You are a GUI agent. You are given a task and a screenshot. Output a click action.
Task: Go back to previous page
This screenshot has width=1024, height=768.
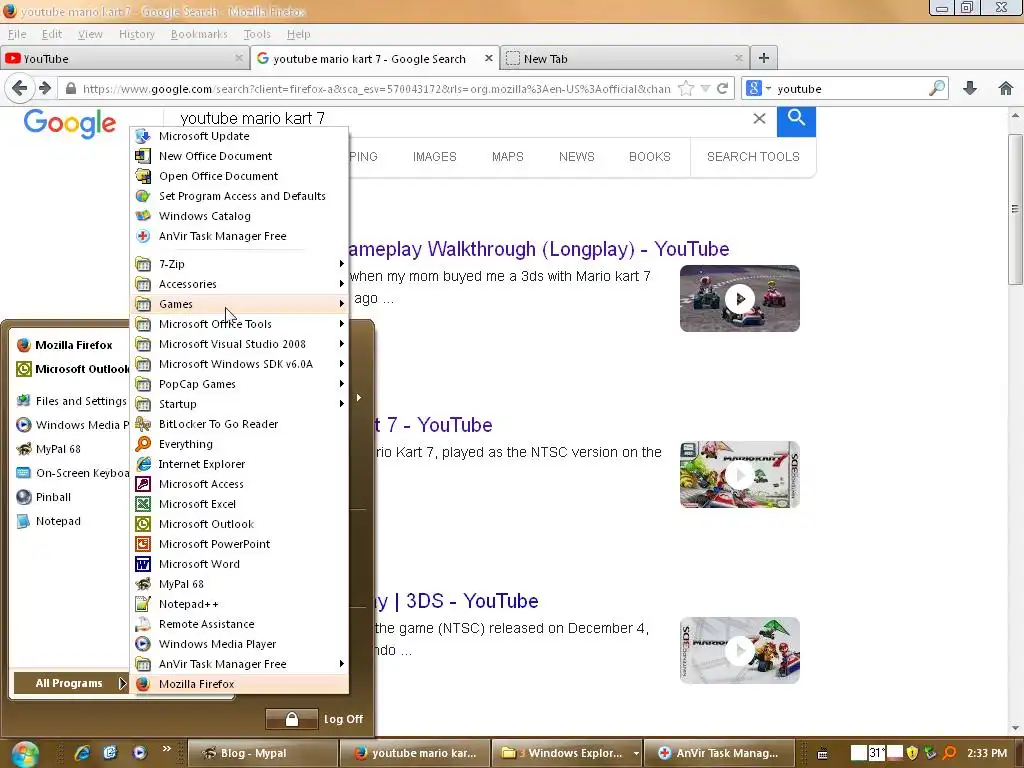(x=20, y=88)
